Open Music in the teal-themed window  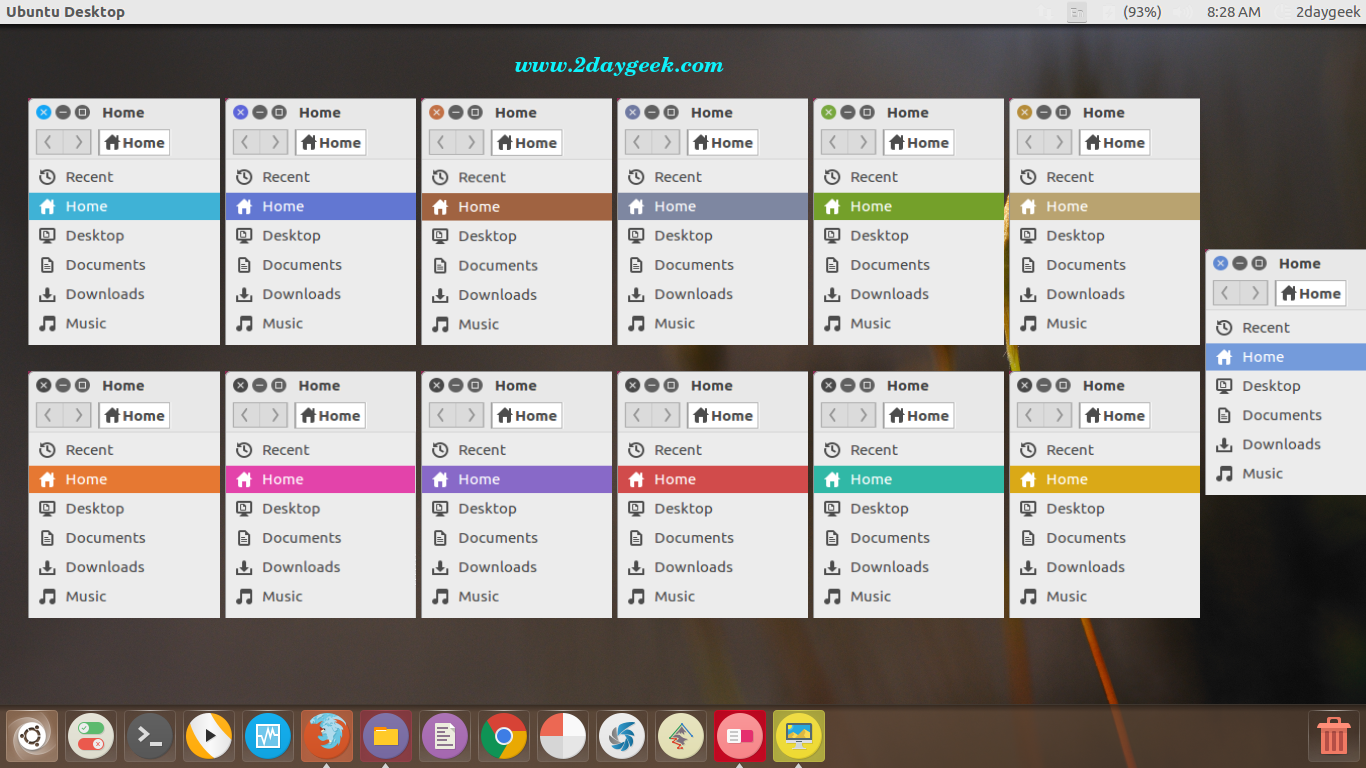(870, 596)
